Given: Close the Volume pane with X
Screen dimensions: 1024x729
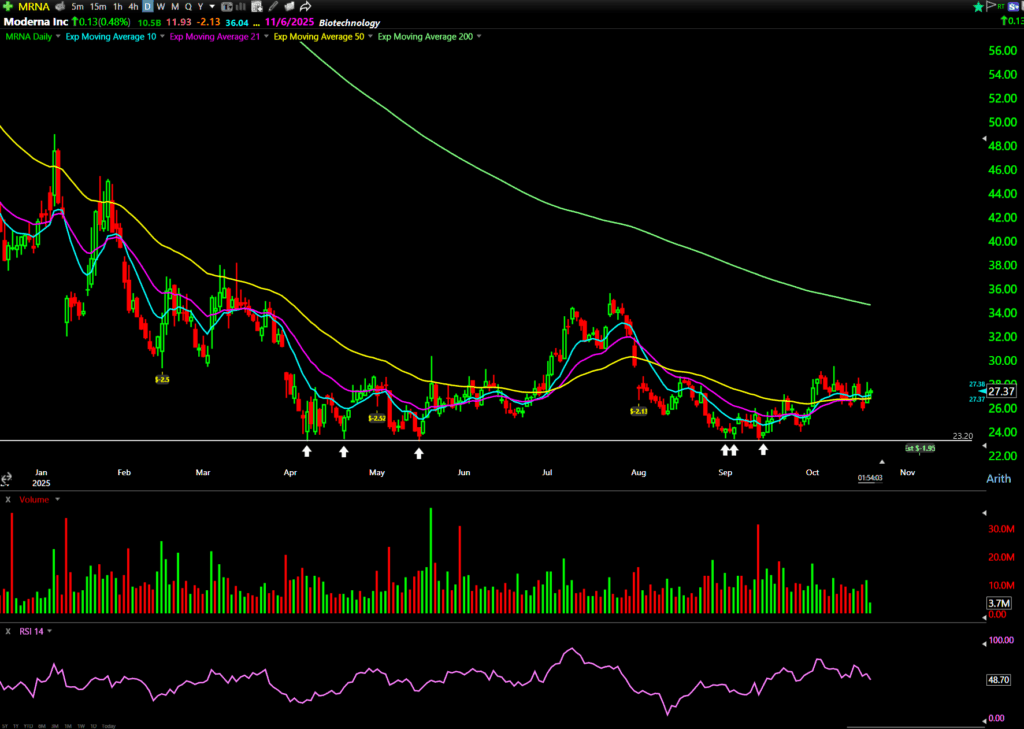Looking at the screenshot, I should pos(8,498).
